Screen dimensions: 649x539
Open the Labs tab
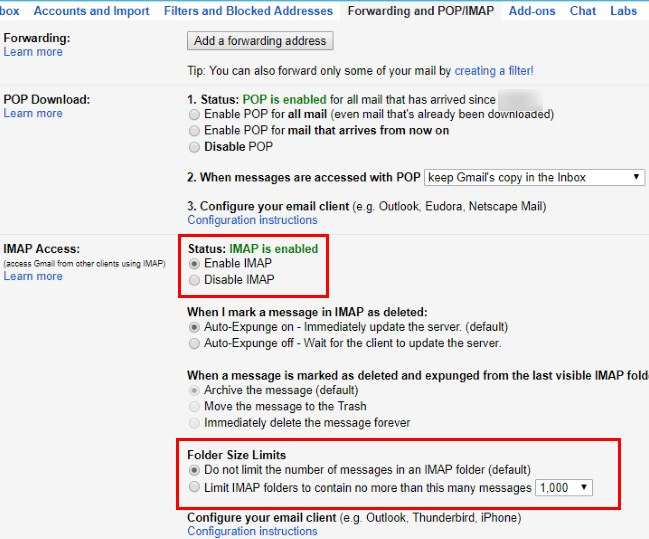623,11
